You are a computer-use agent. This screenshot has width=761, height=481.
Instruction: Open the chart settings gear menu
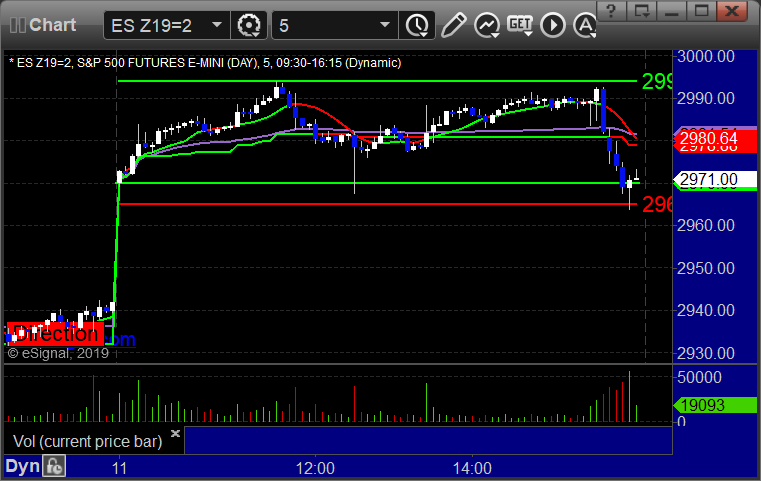click(248, 25)
